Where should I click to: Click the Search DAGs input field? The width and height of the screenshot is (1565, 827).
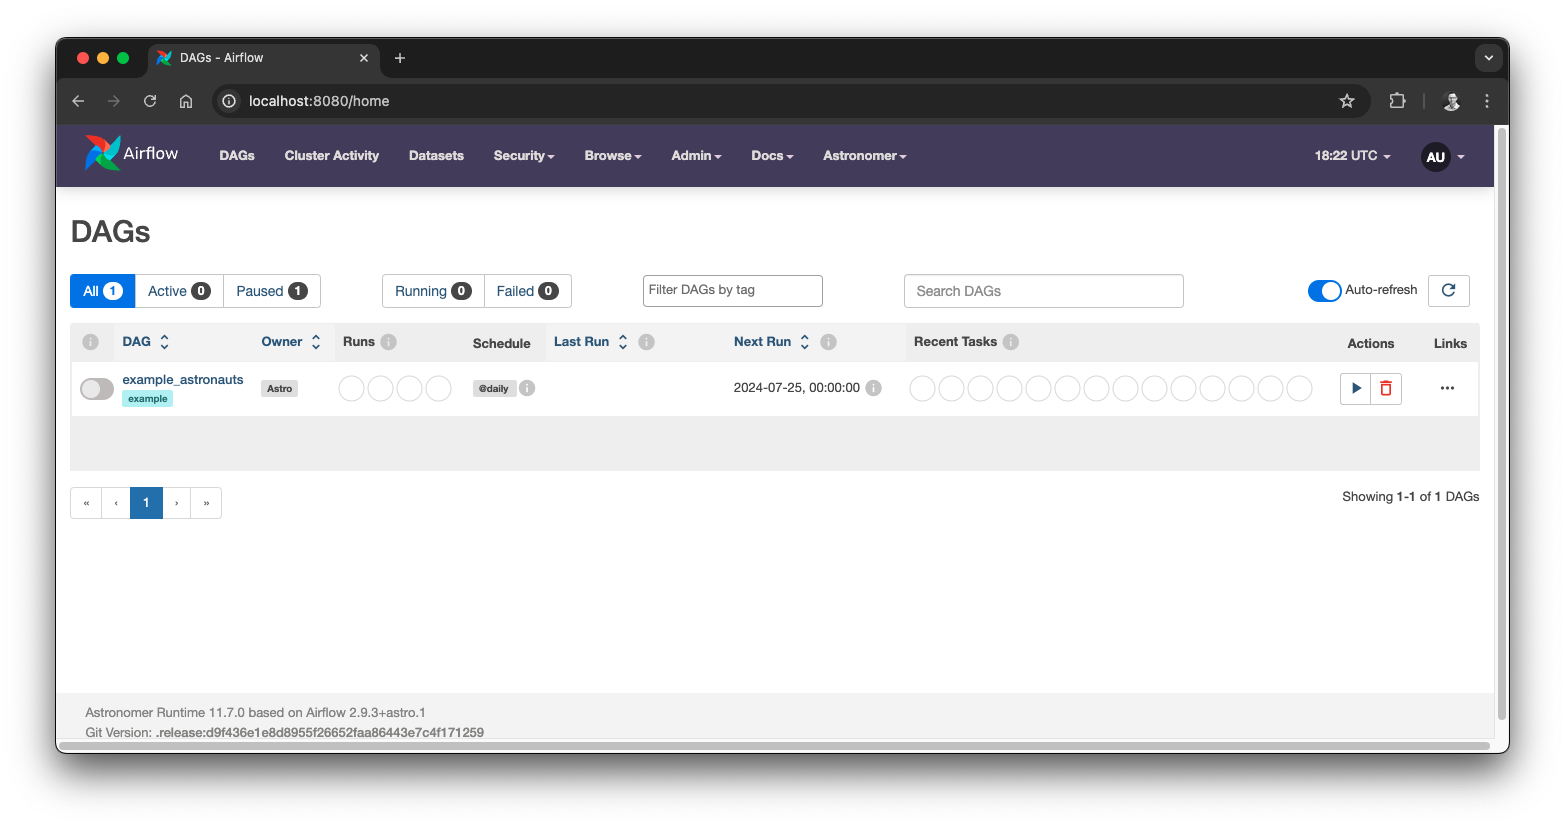tap(1043, 290)
